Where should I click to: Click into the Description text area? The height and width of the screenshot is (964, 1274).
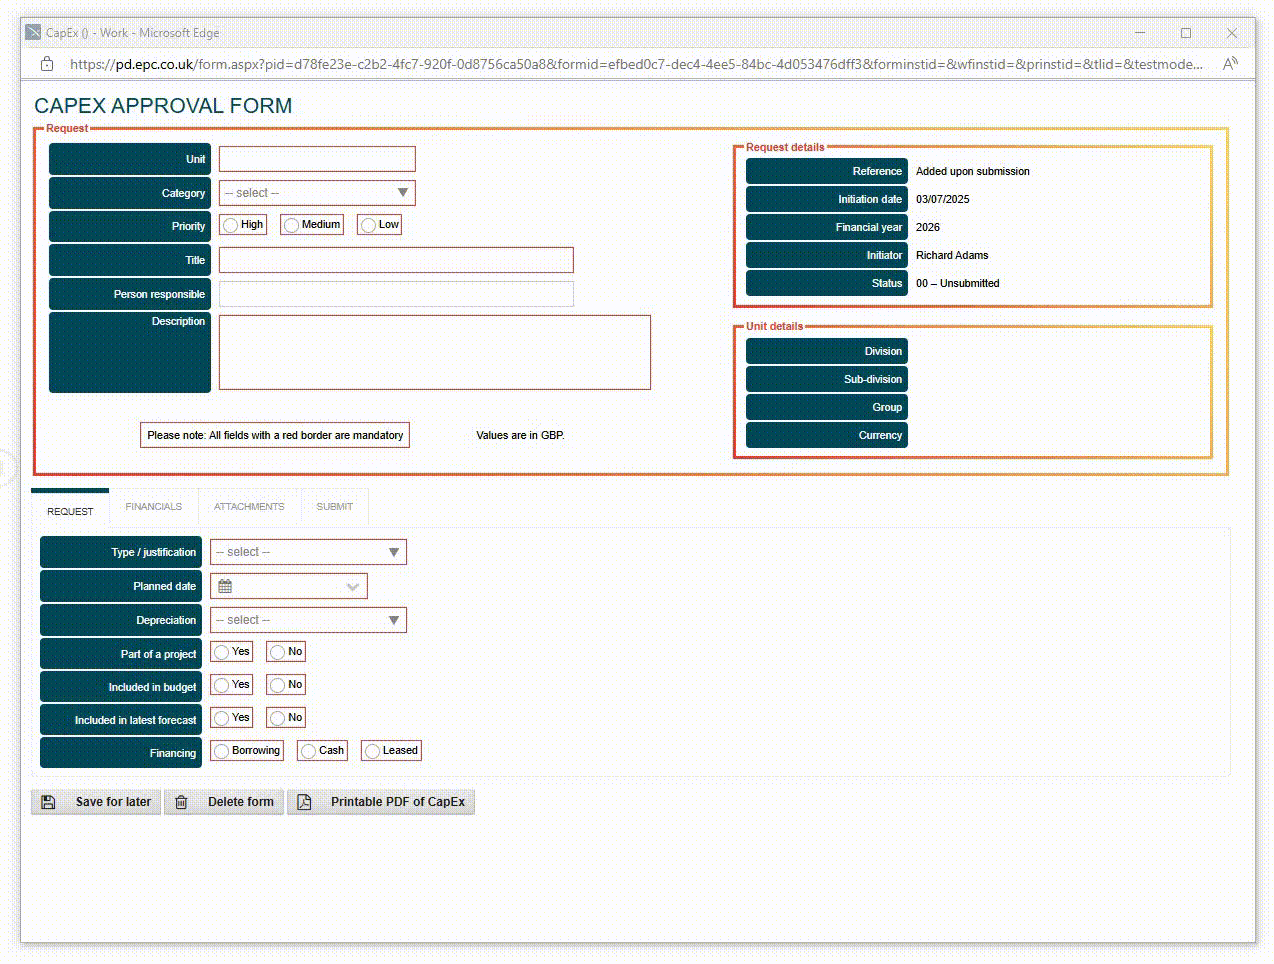pyautogui.click(x=435, y=352)
